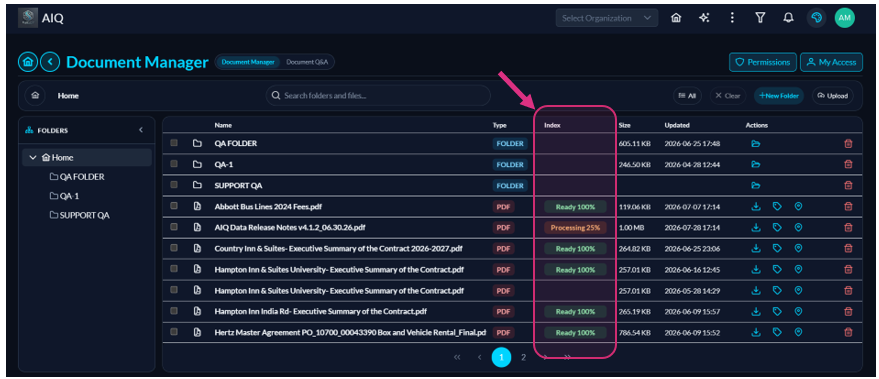Viewport: 879px width, 379px height.
Task: Click the circular home button beside Document Manager
Action: (x=28, y=62)
